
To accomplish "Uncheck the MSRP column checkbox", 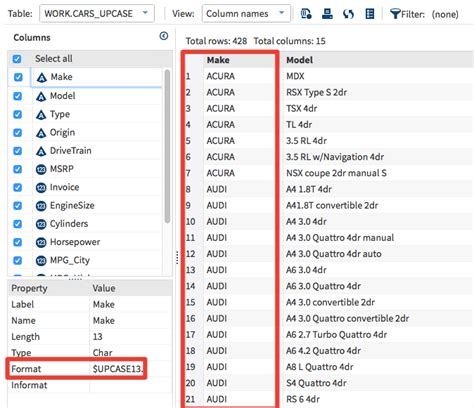I will click(17, 169).
